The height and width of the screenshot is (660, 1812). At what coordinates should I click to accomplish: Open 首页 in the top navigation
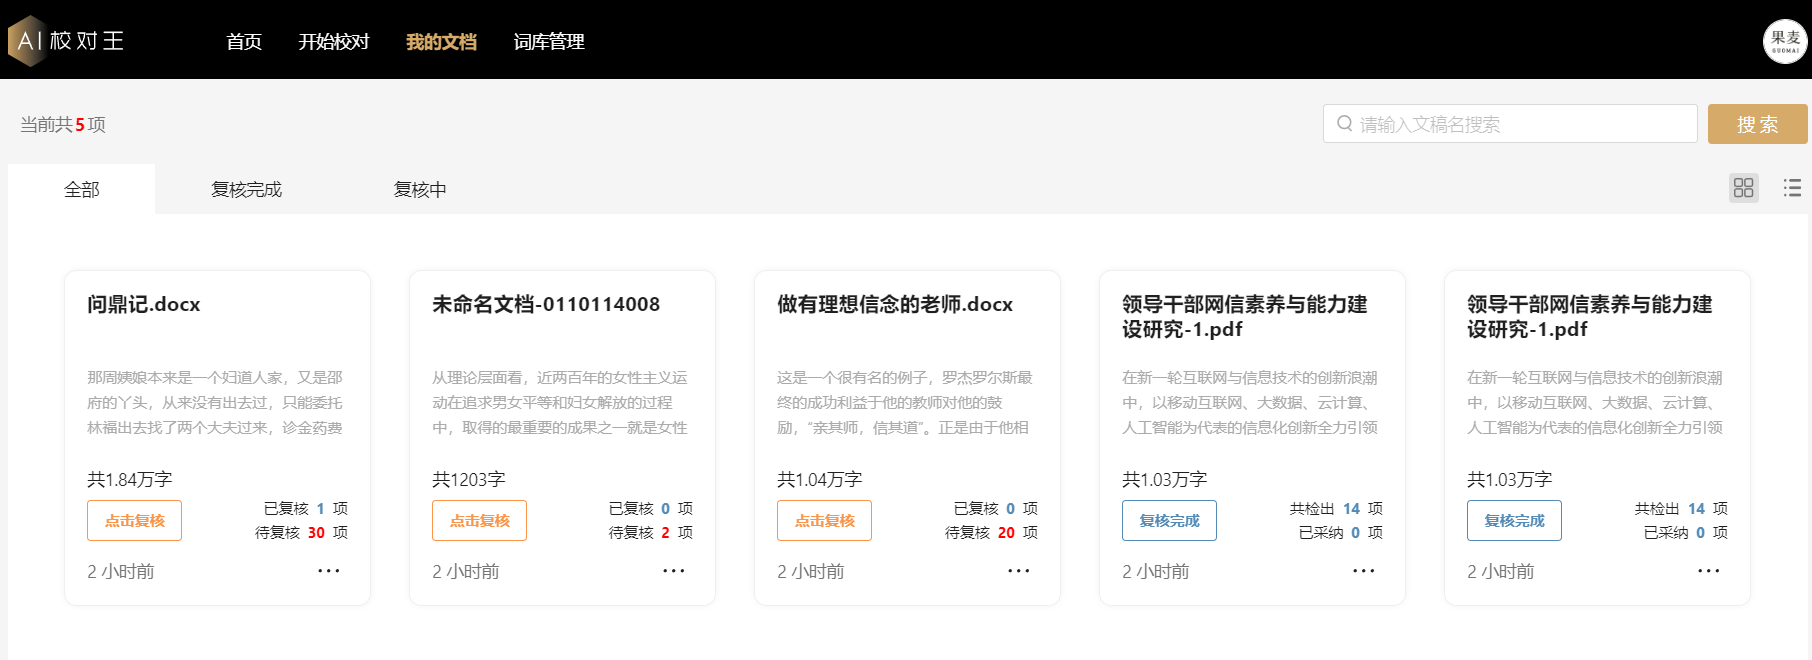pos(243,42)
